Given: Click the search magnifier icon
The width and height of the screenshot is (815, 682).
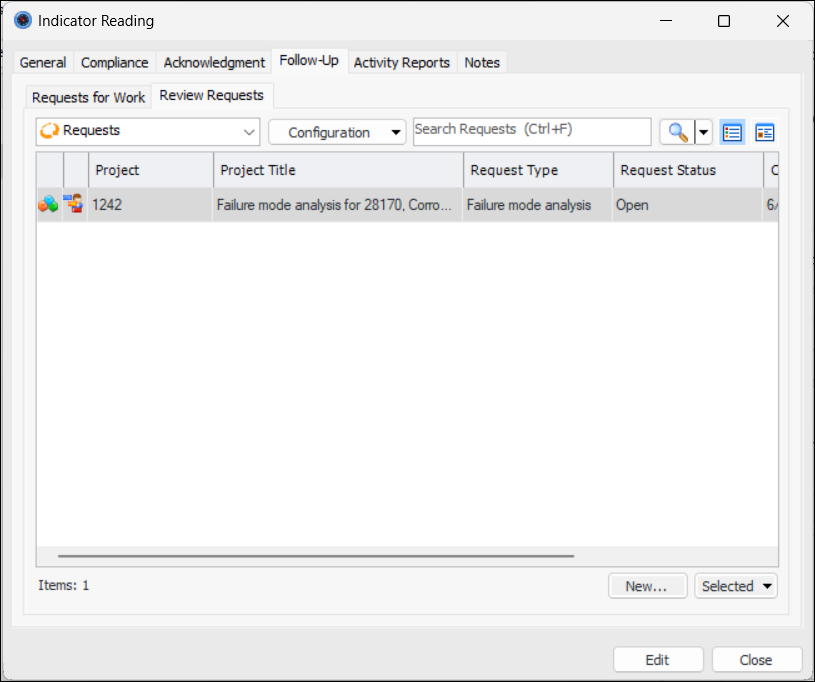Looking at the screenshot, I should [x=678, y=133].
